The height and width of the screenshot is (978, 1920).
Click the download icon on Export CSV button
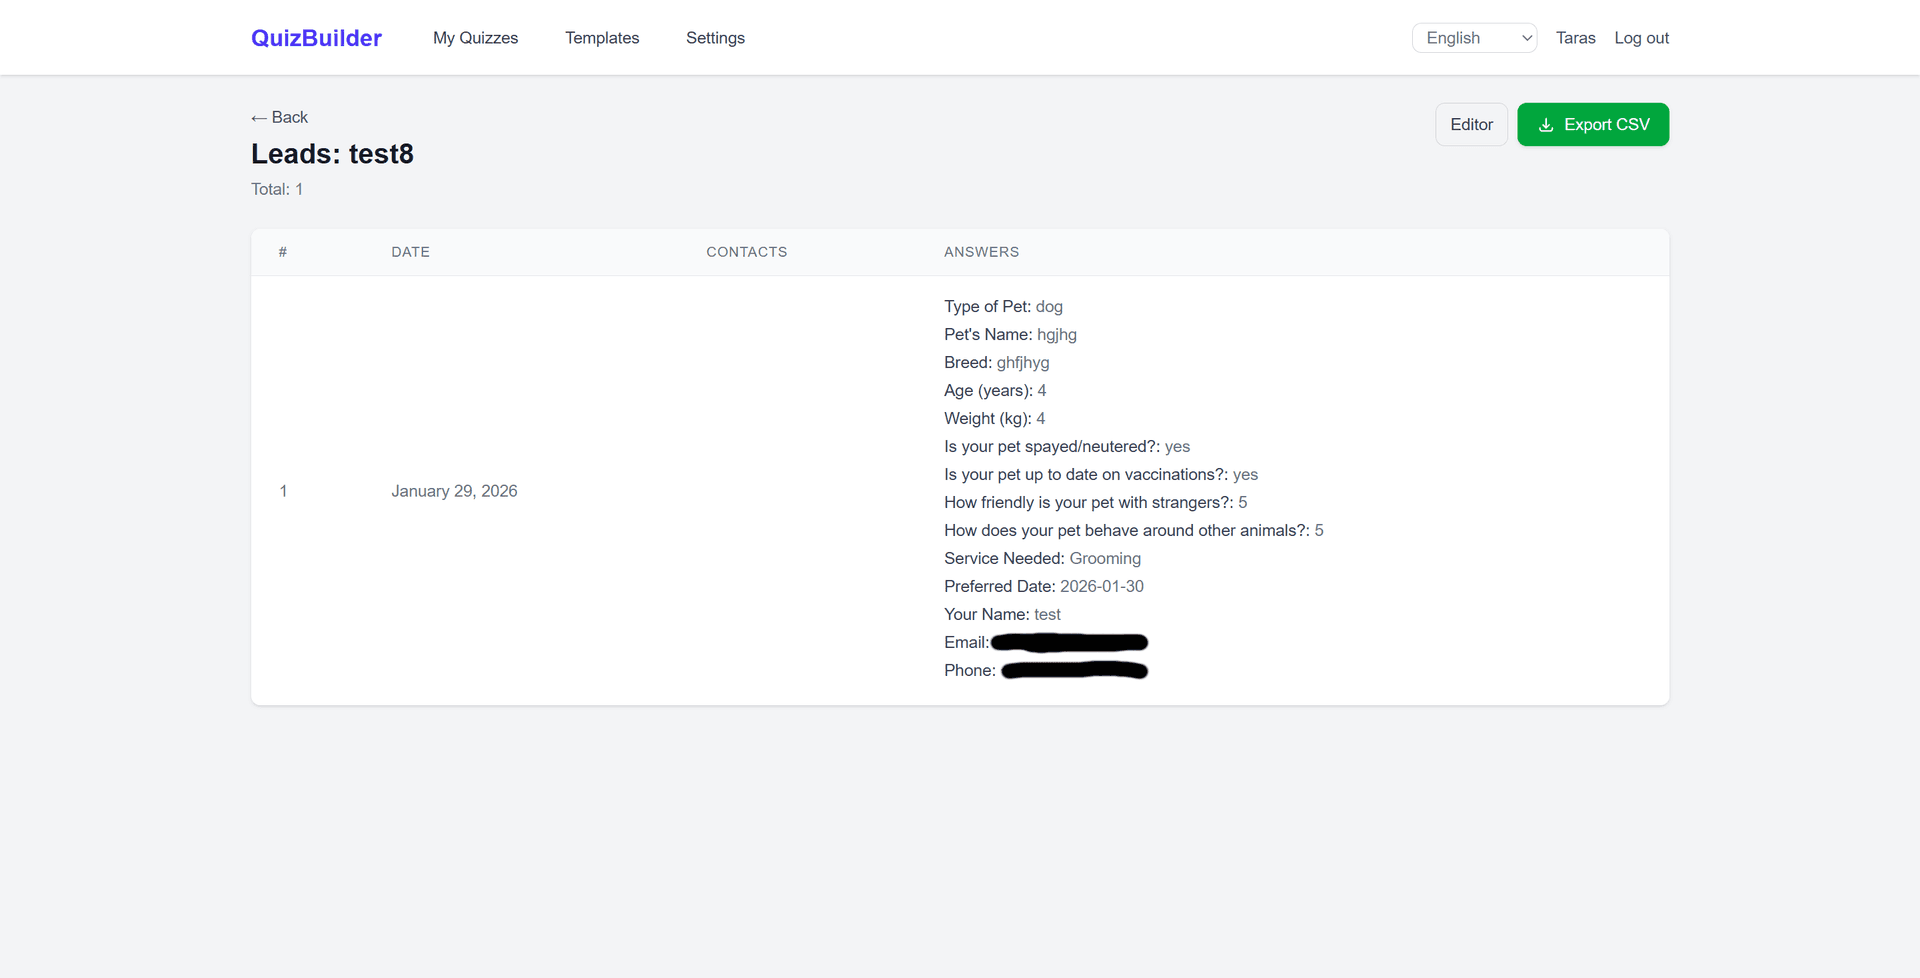pos(1546,124)
